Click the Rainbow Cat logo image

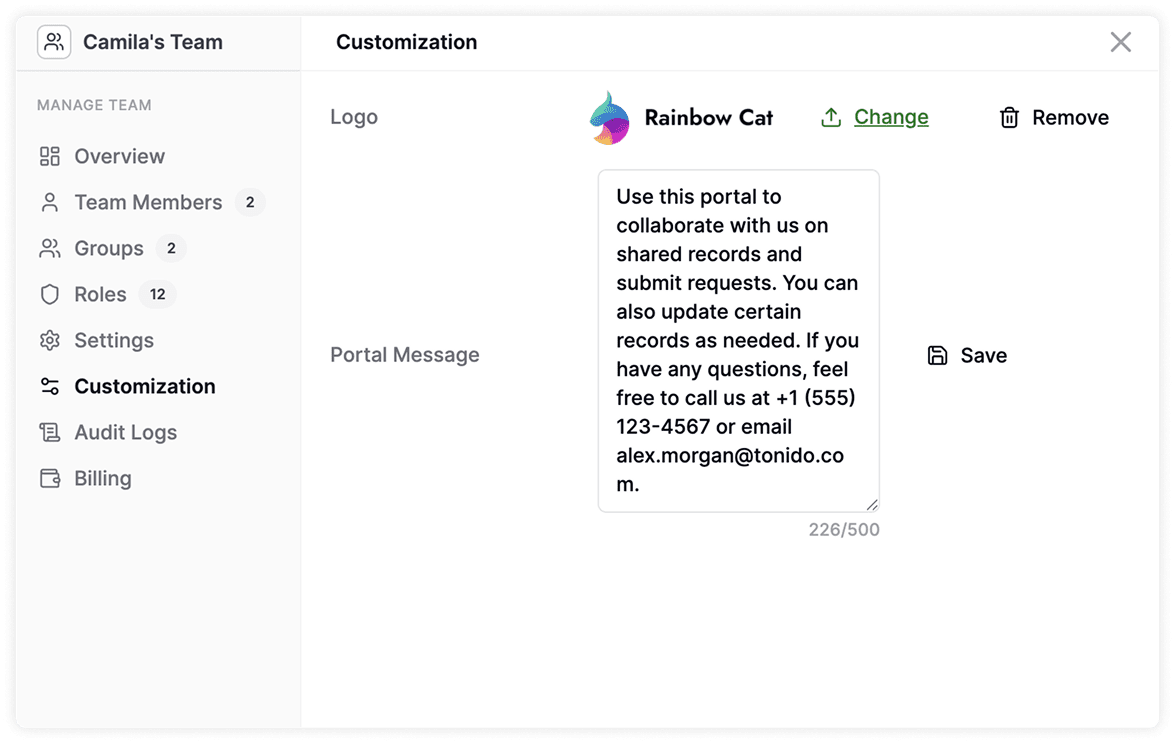(610, 118)
